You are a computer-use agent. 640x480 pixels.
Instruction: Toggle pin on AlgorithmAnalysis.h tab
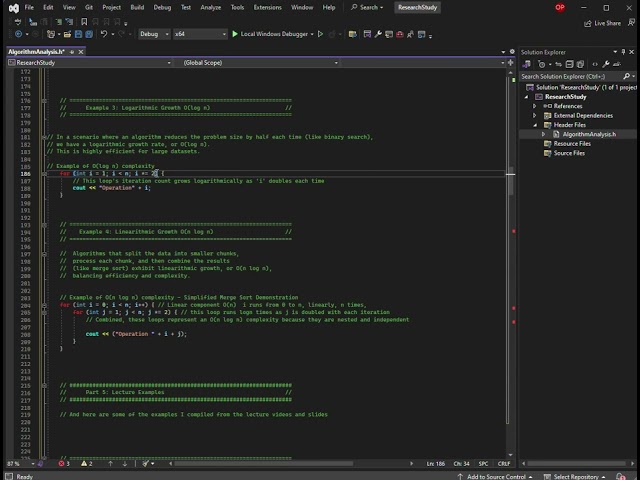coord(72,52)
